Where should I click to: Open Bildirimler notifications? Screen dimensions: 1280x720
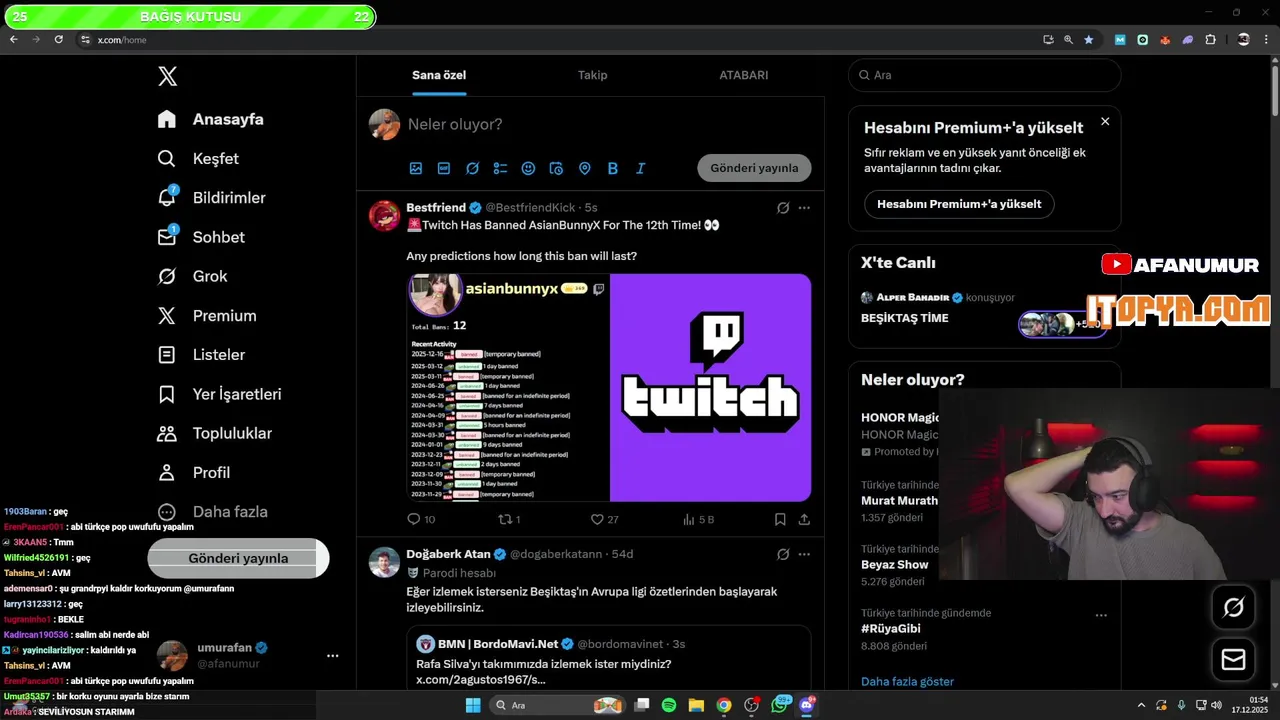211,198
